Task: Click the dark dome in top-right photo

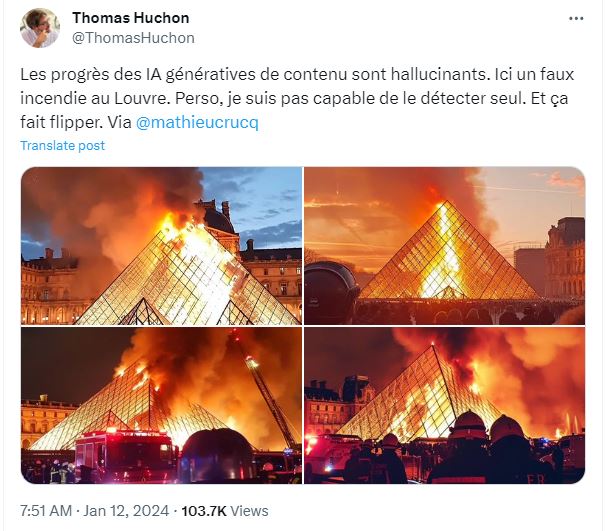Action: point(330,292)
